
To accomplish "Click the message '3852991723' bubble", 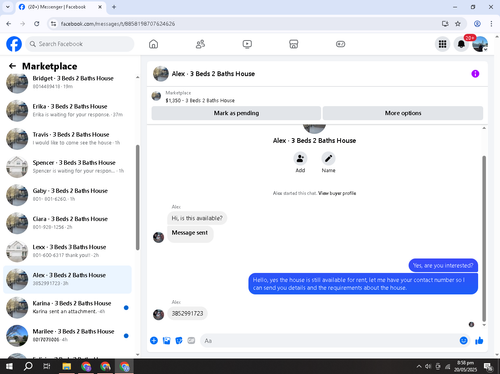I will (187, 313).
